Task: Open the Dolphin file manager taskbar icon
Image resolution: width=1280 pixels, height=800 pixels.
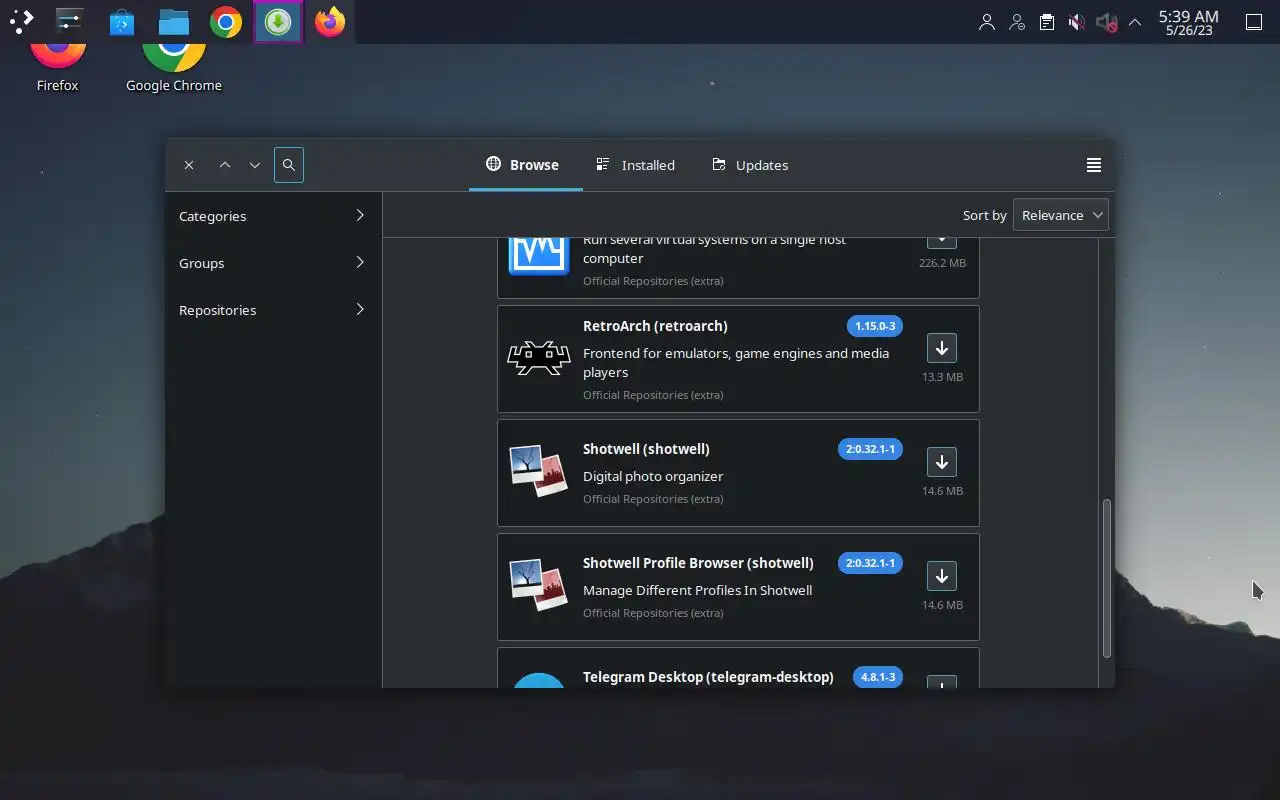Action: pyautogui.click(x=174, y=21)
